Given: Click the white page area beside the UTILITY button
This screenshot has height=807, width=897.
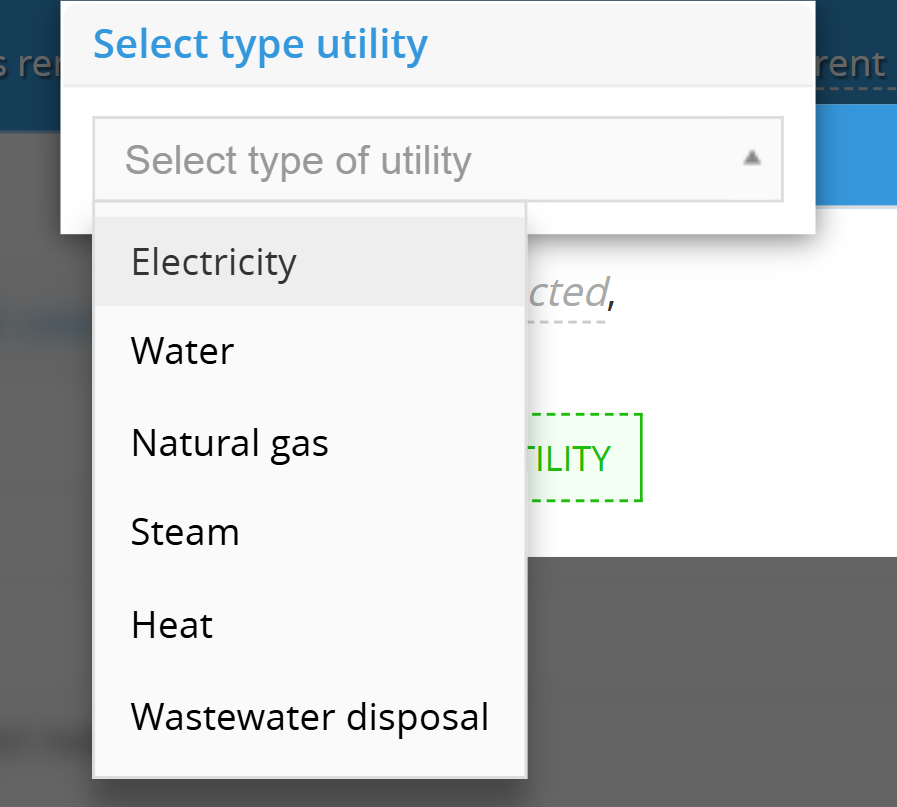Looking at the screenshot, I should click(x=760, y=458).
